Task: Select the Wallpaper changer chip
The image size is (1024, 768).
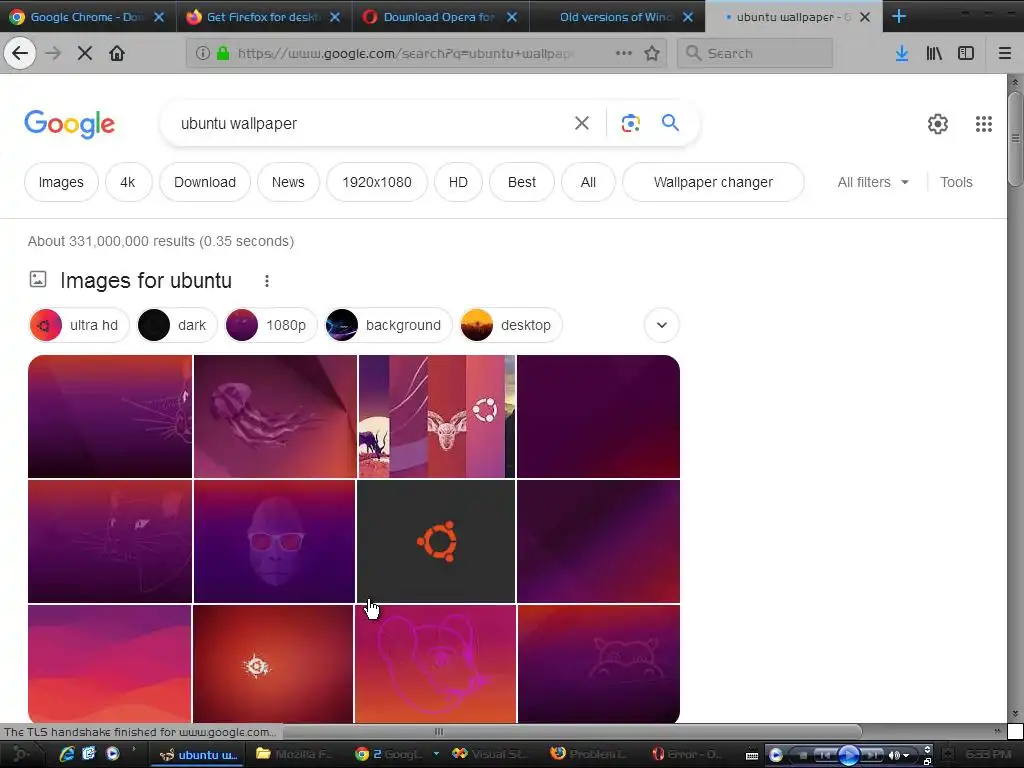Action: click(713, 182)
